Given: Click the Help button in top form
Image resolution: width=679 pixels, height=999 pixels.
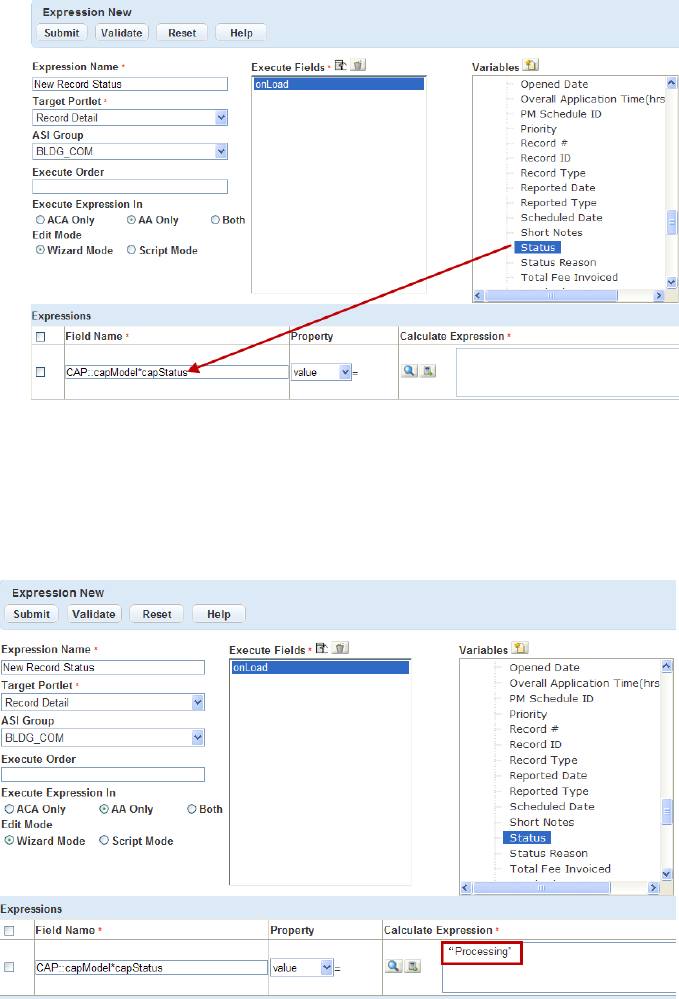Looking at the screenshot, I should (241, 32).
